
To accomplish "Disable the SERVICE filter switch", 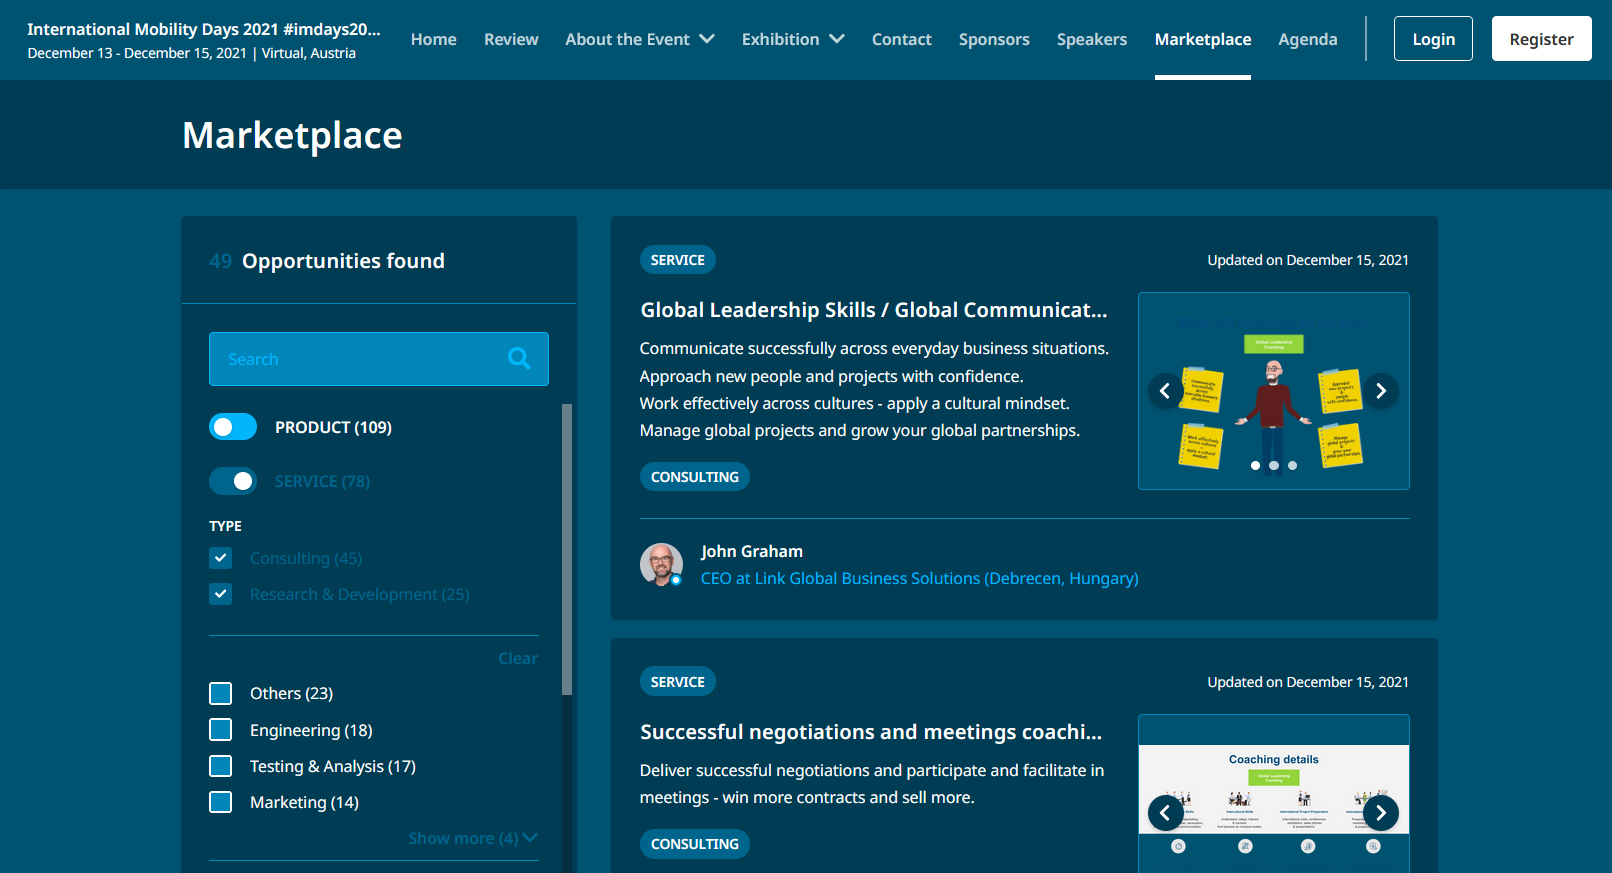I will click(x=233, y=481).
